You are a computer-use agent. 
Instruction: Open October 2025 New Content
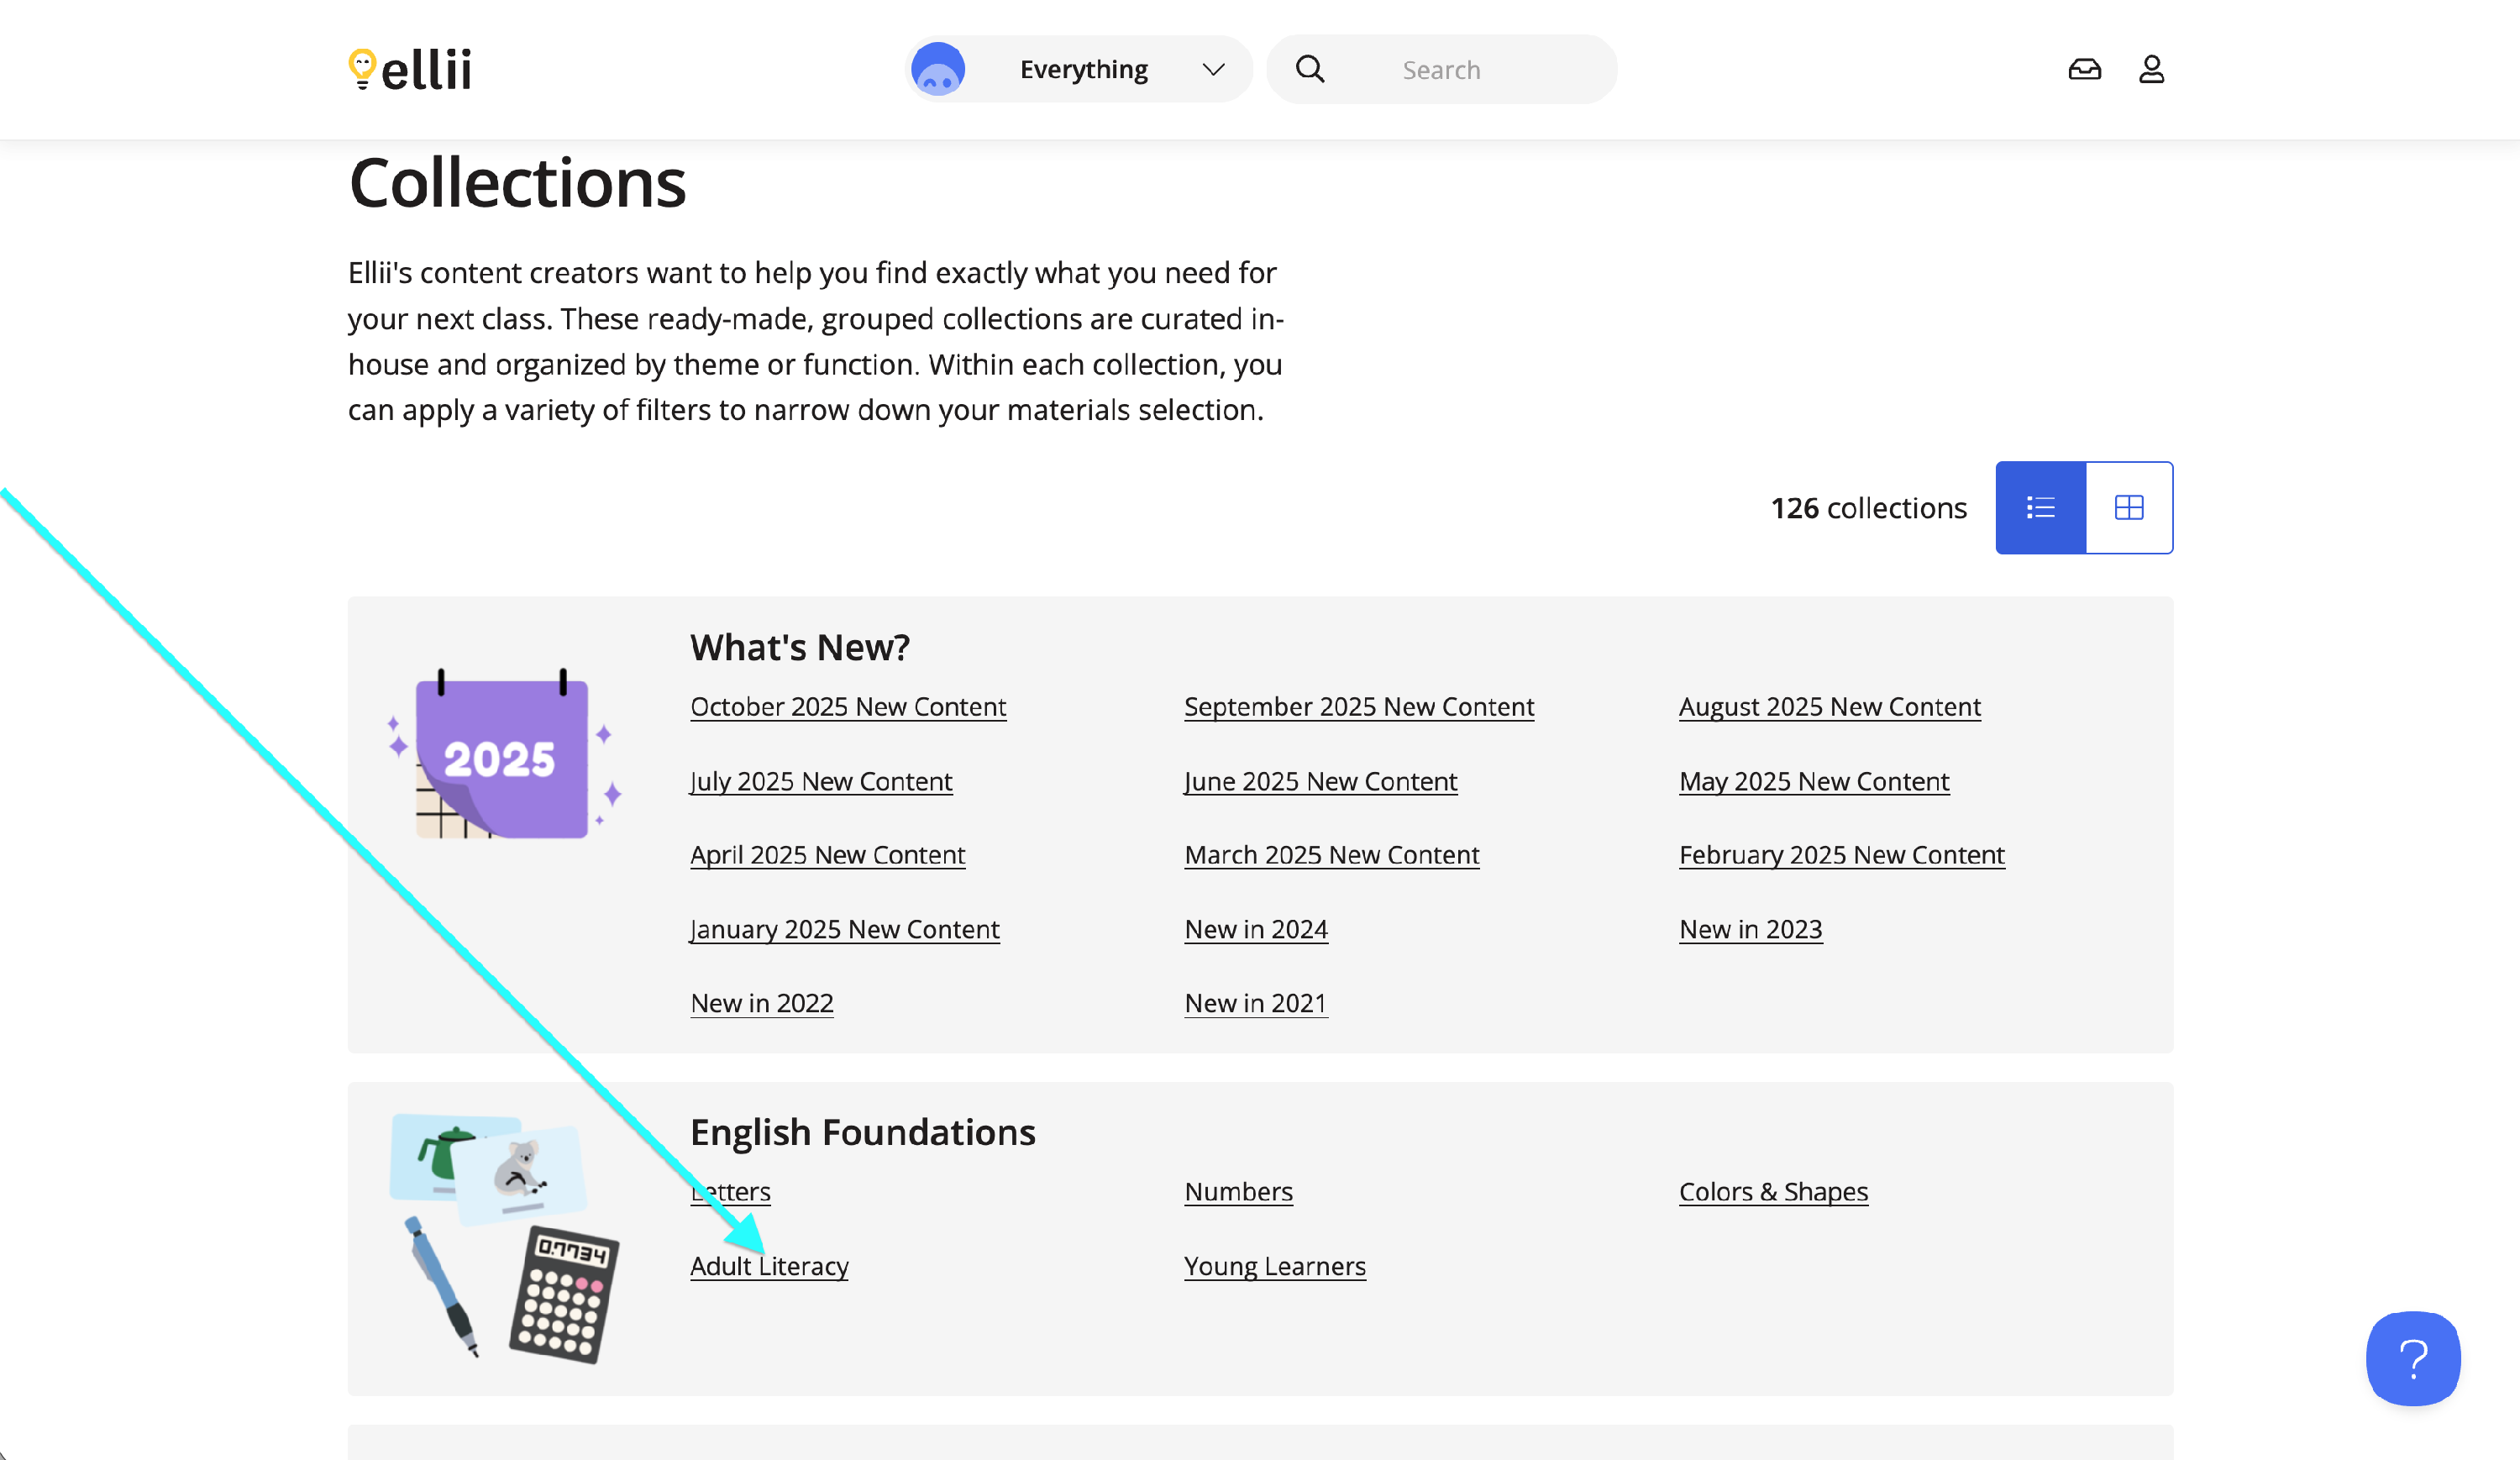pyautogui.click(x=848, y=707)
